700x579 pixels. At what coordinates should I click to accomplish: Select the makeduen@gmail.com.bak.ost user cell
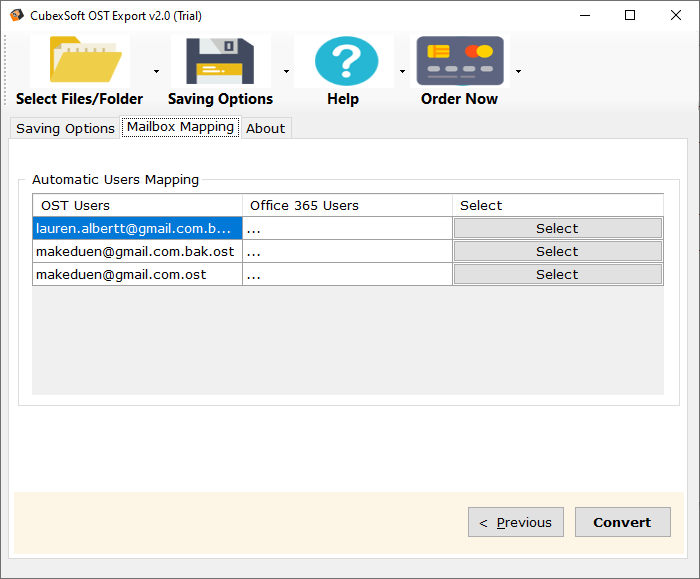coord(137,251)
